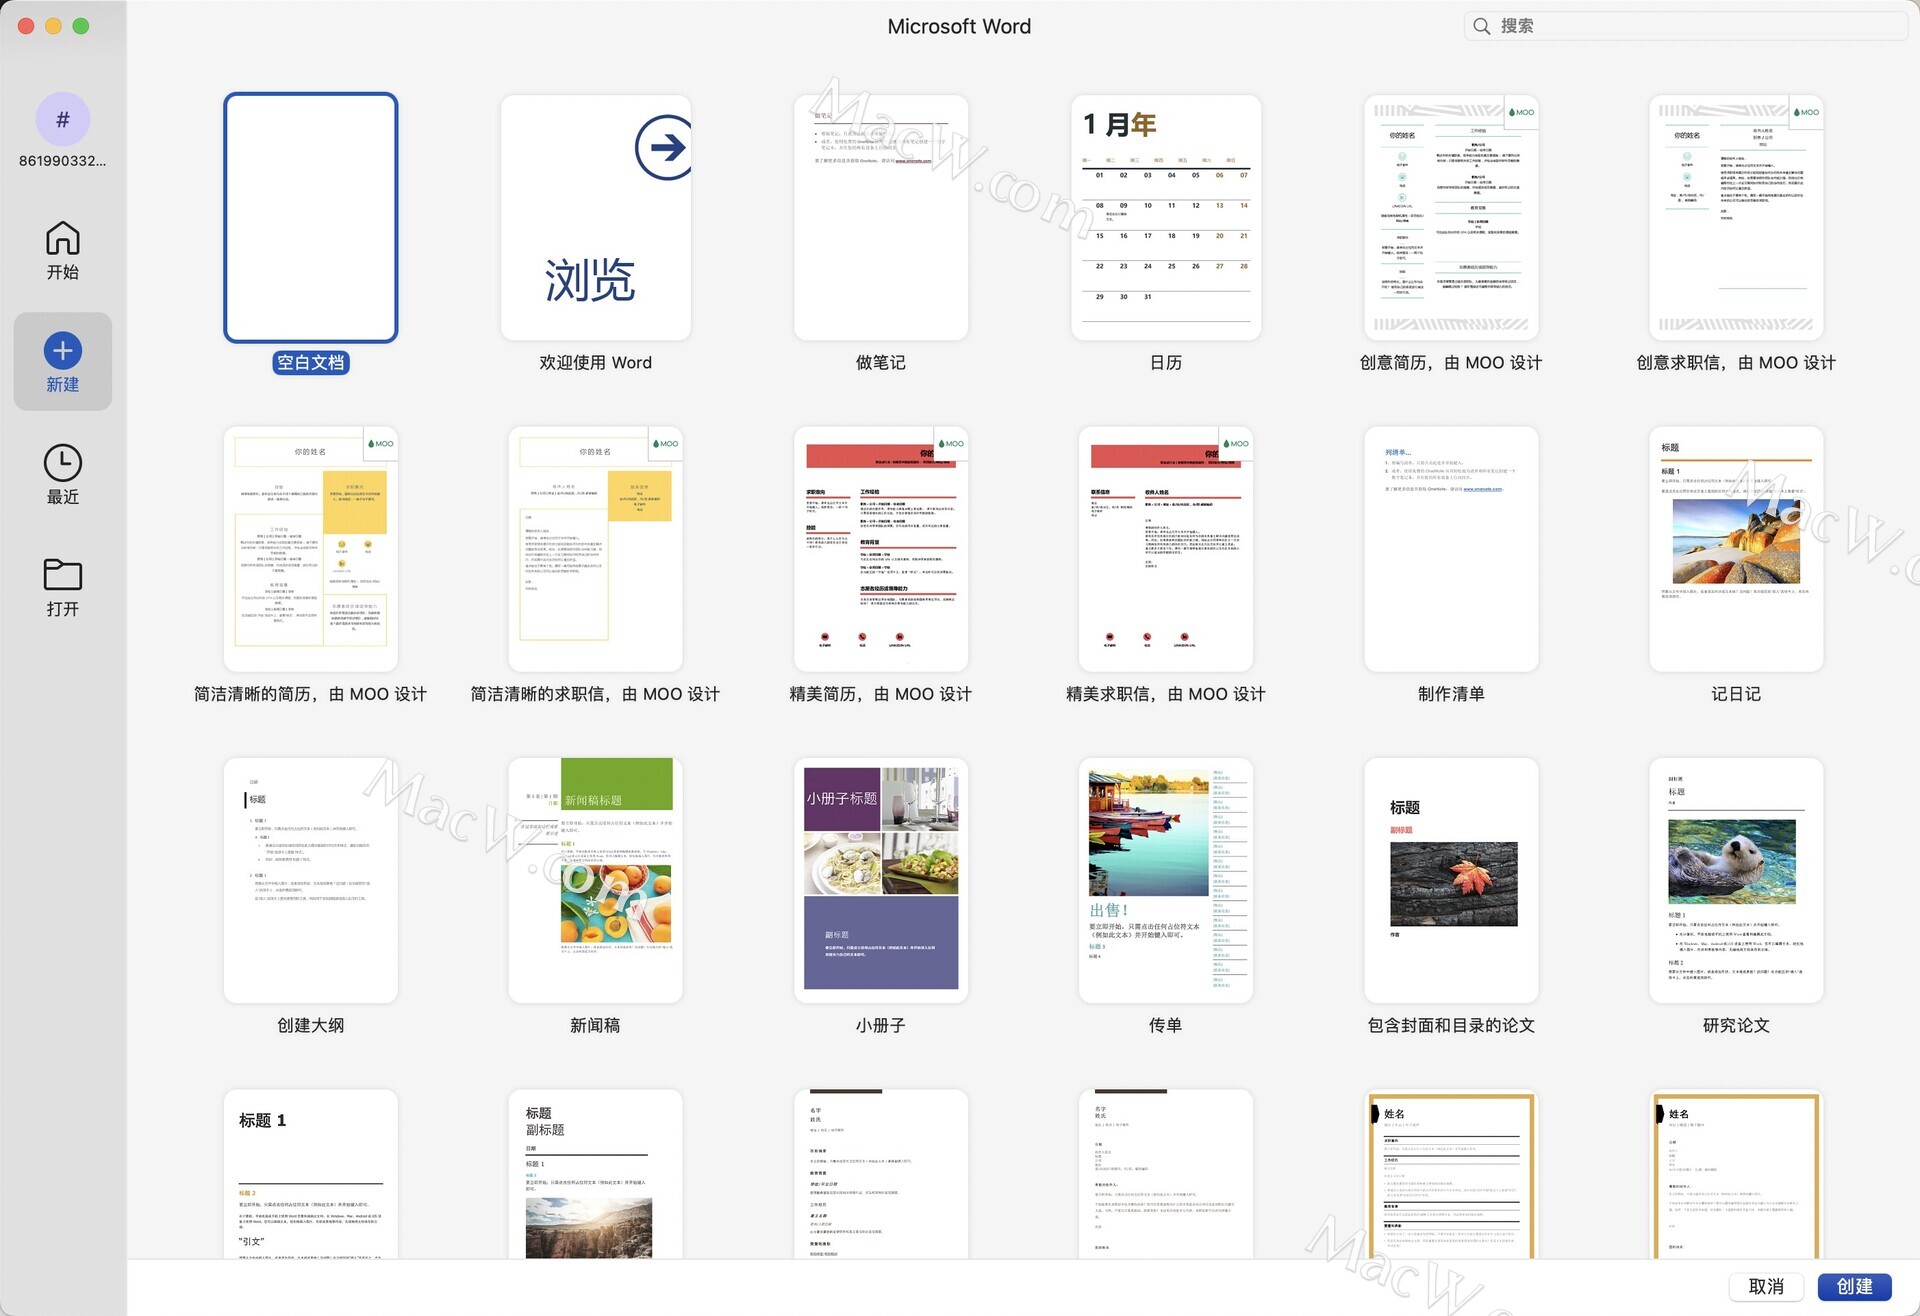Click the 制作清单 label text
Viewport: 1920px width, 1316px height.
tap(1451, 694)
